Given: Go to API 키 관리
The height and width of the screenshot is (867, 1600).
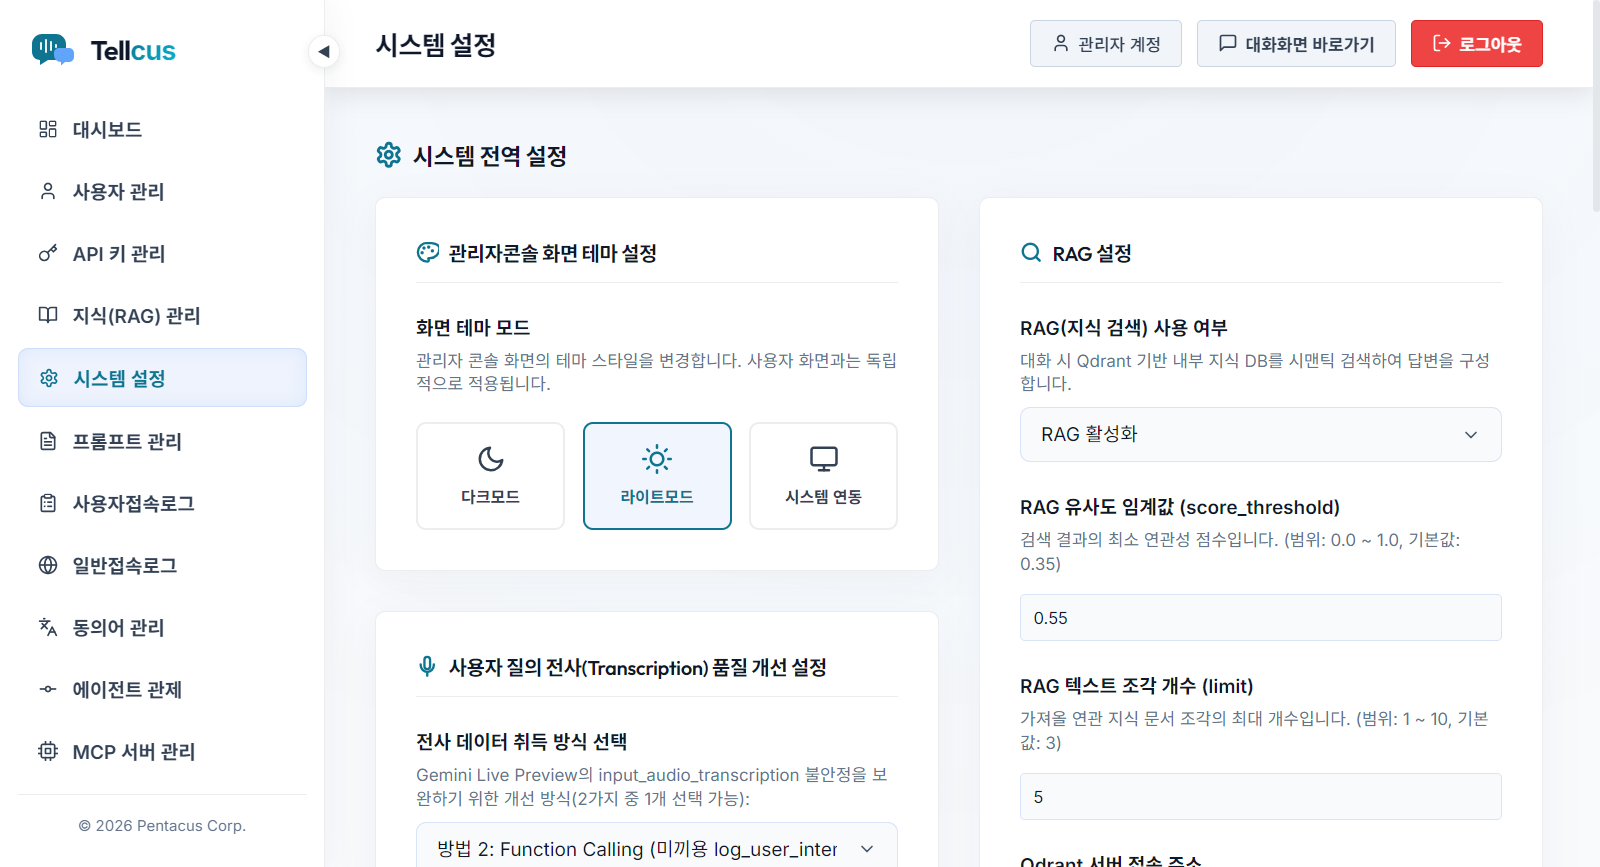Looking at the screenshot, I should coord(162,253).
